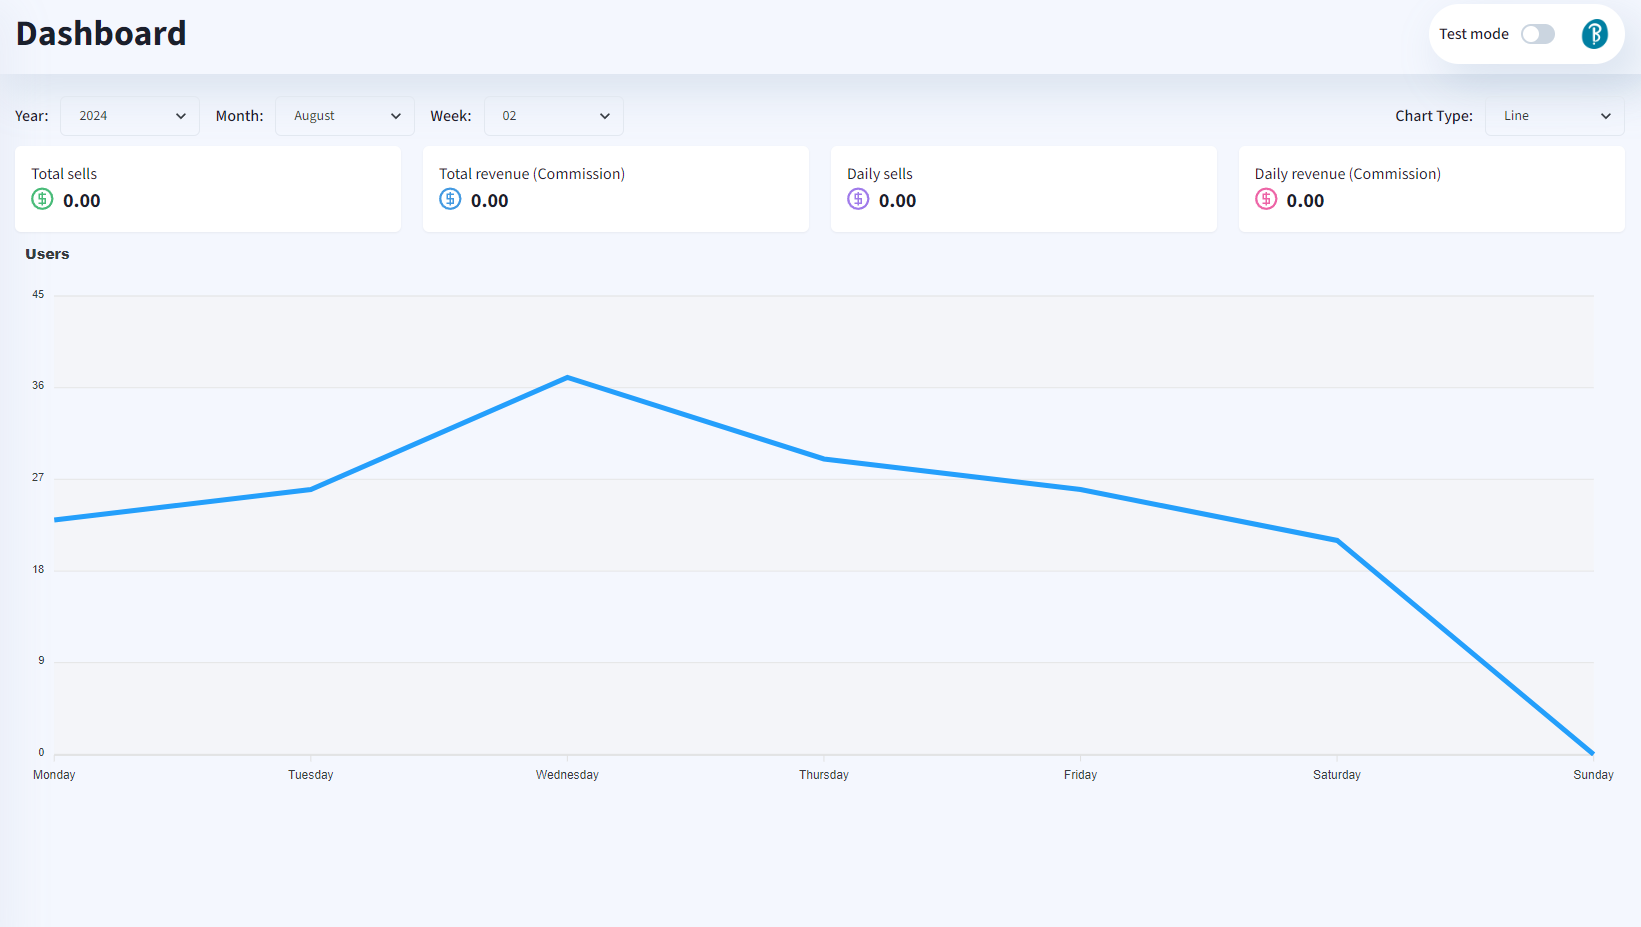Screen dimensions: 1641x927
Task: Open the Week dropdown showing 02
Action: pos(554,116)
